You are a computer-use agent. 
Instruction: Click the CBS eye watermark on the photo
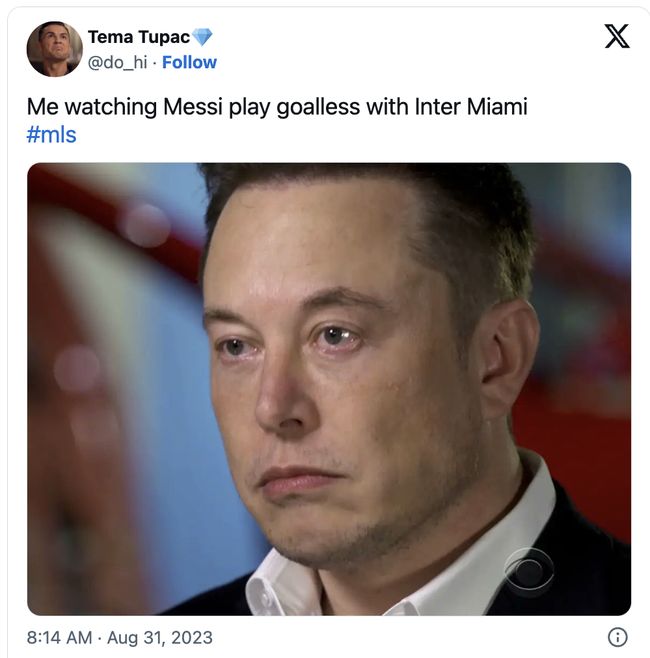click(529, 569)
